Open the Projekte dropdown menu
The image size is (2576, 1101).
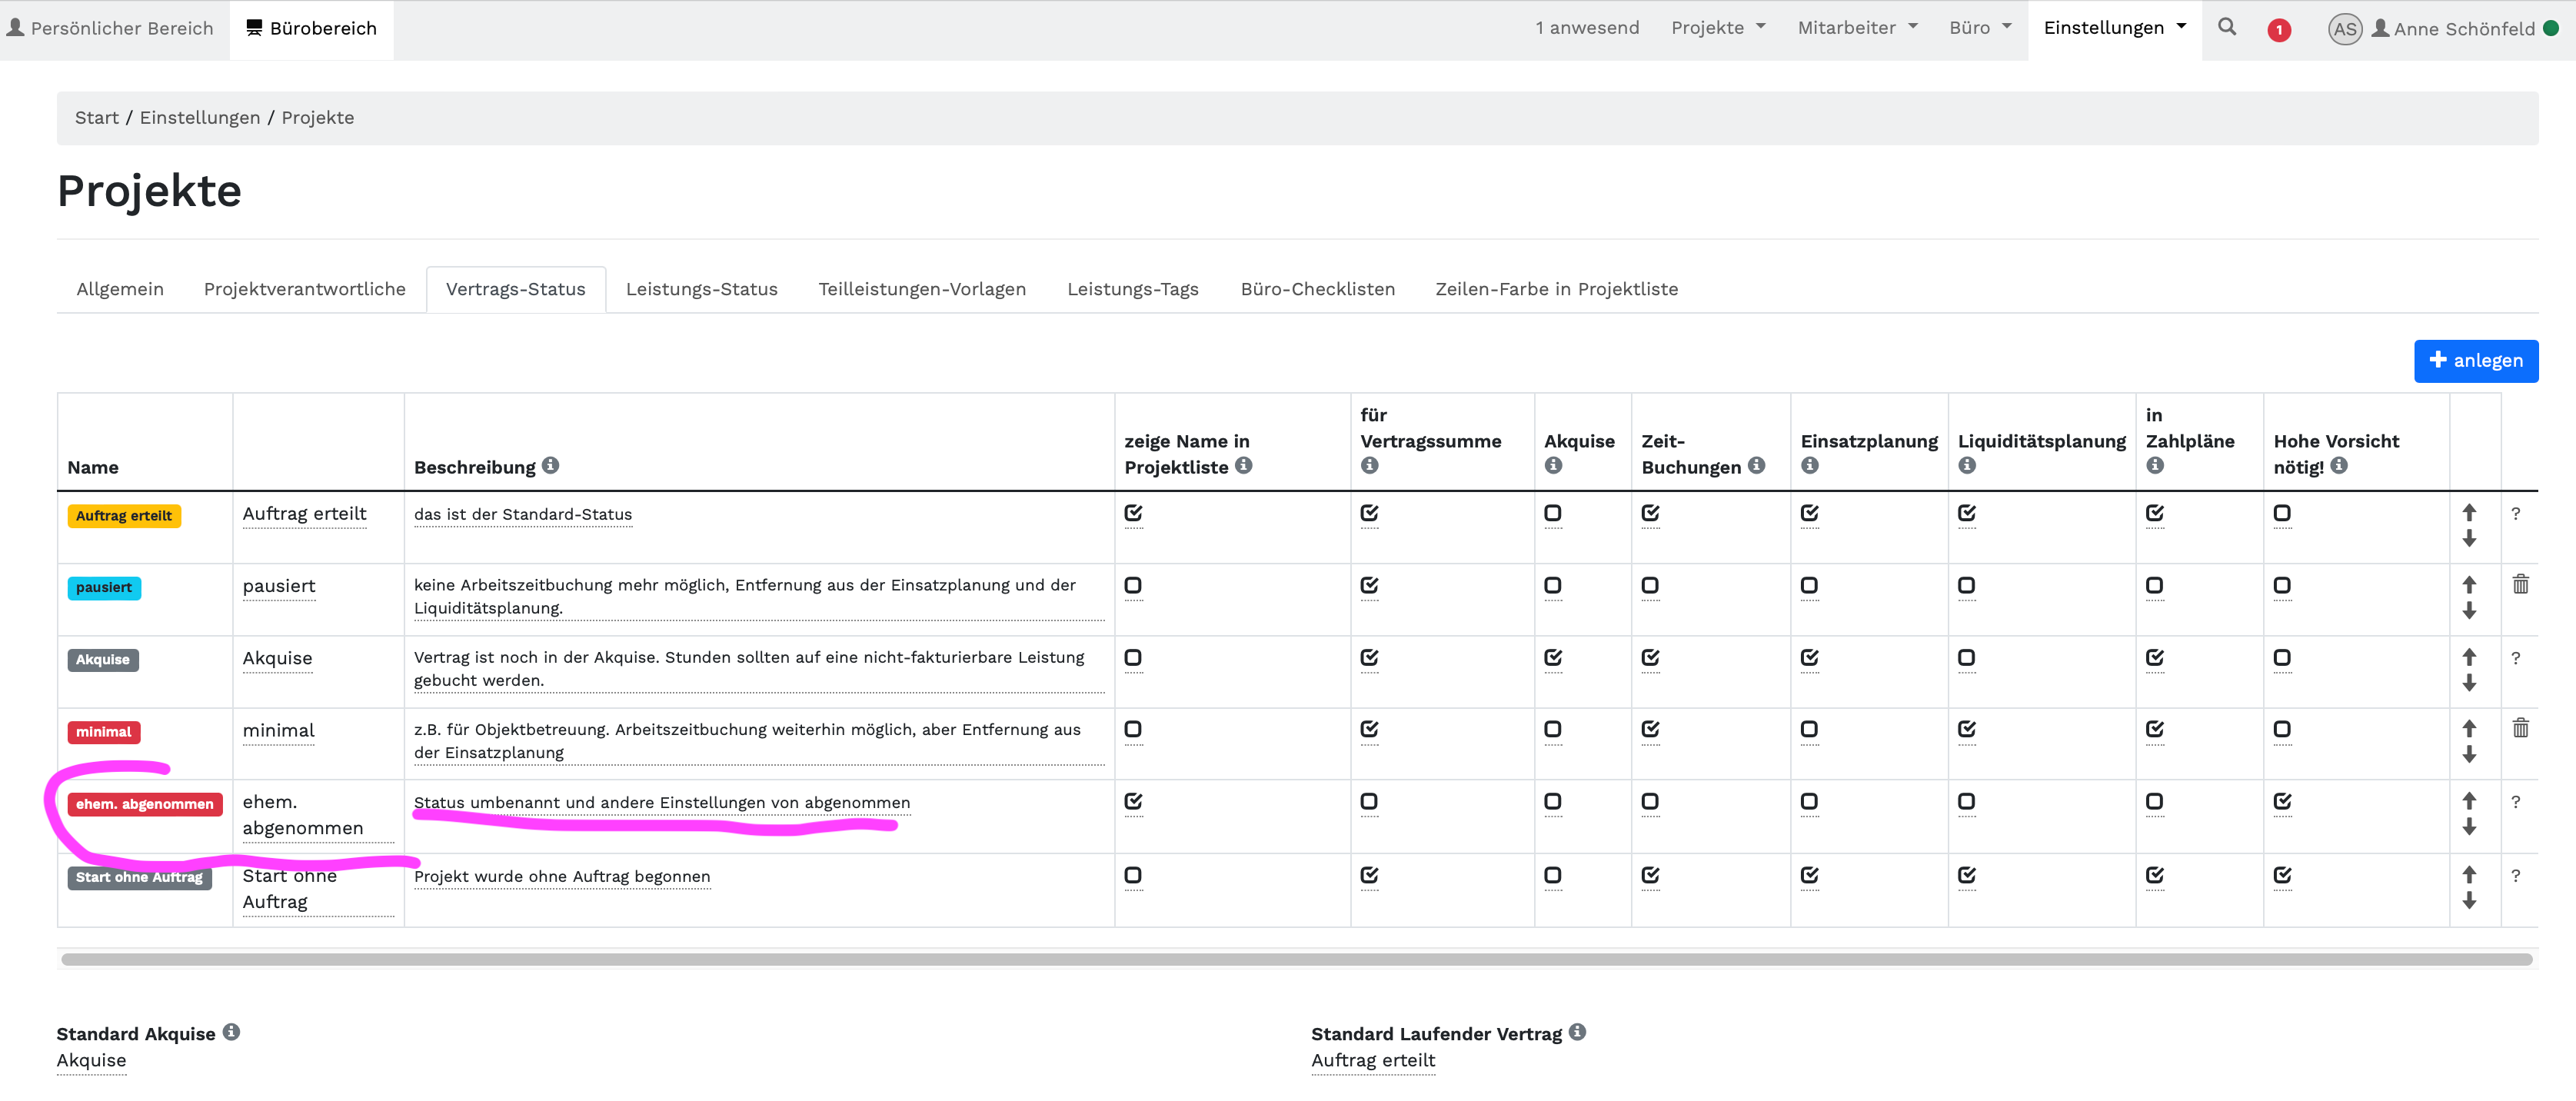click(1718, 28)
